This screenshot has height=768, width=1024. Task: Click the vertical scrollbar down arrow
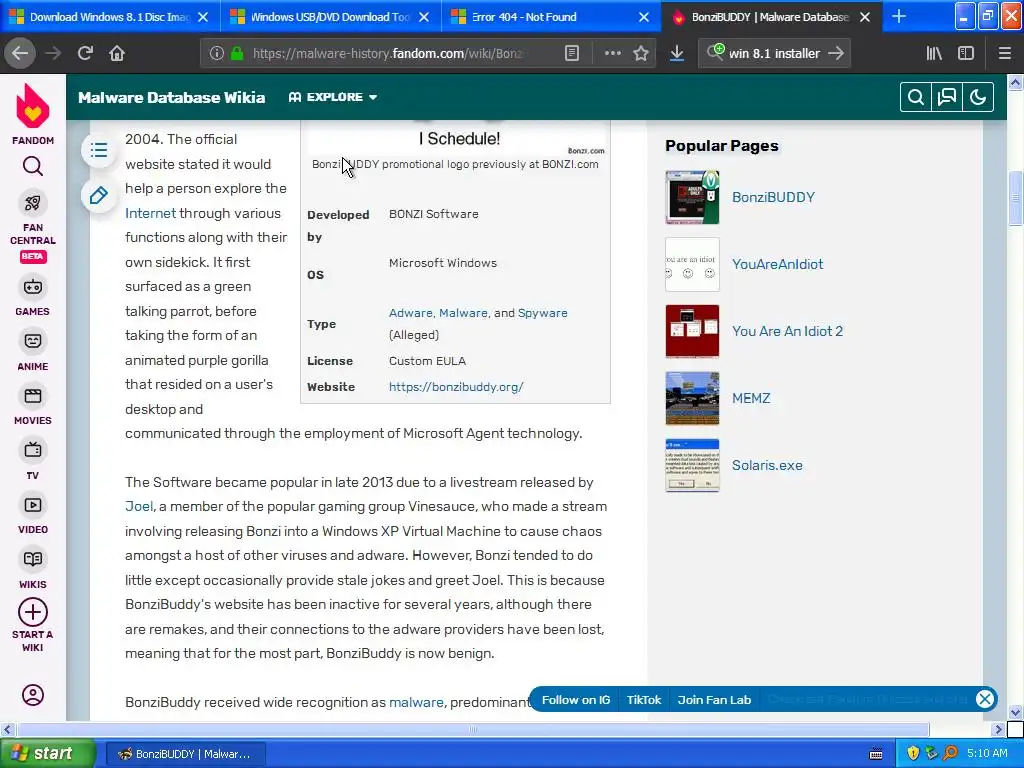(x=1015, y=712)
